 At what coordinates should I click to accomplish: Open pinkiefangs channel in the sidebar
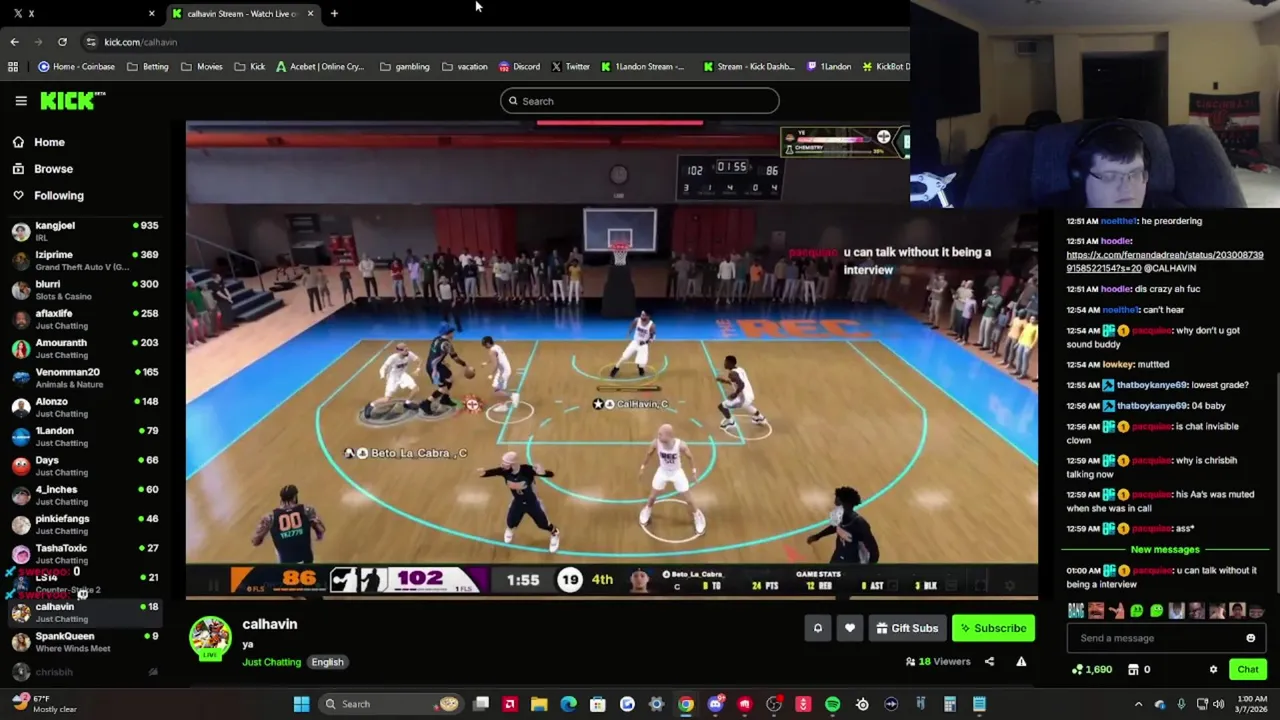(x=85, y=524)
